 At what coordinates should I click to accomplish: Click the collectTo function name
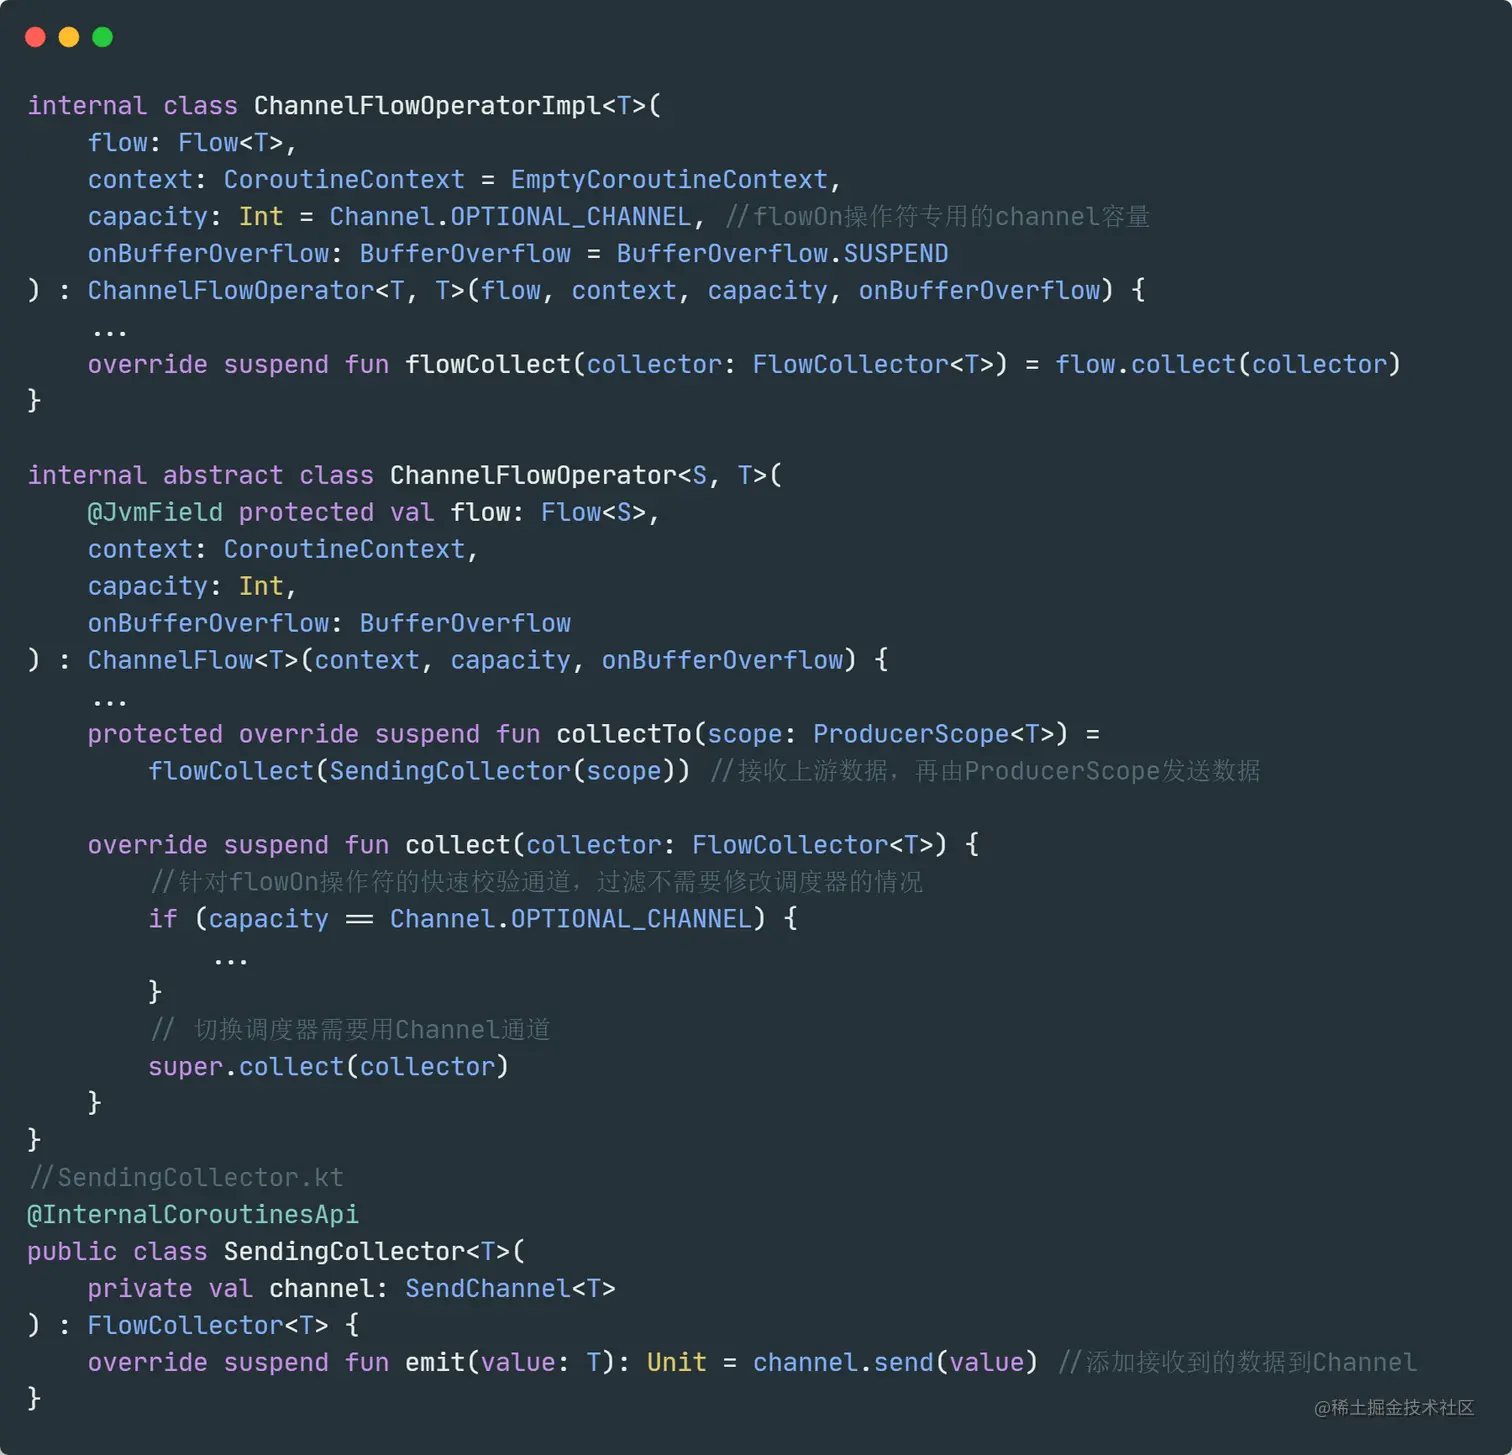click(x=624, y=735)
